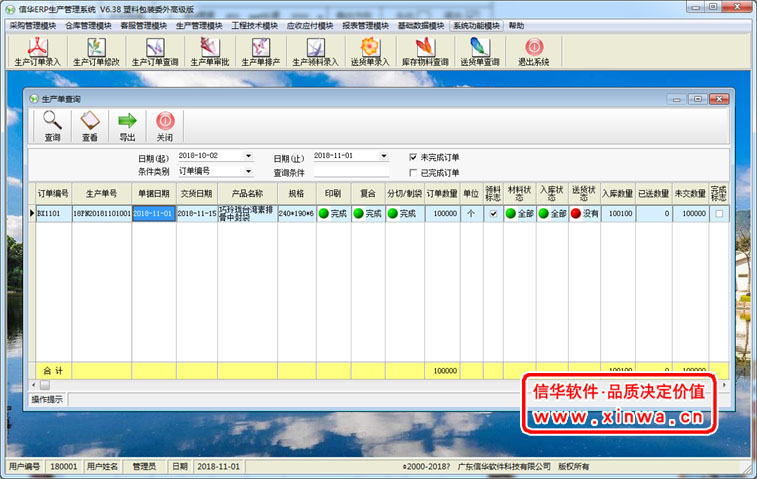Open 库存物料查询 in the toolbar
757x479 pixels.
click(425, 49)
